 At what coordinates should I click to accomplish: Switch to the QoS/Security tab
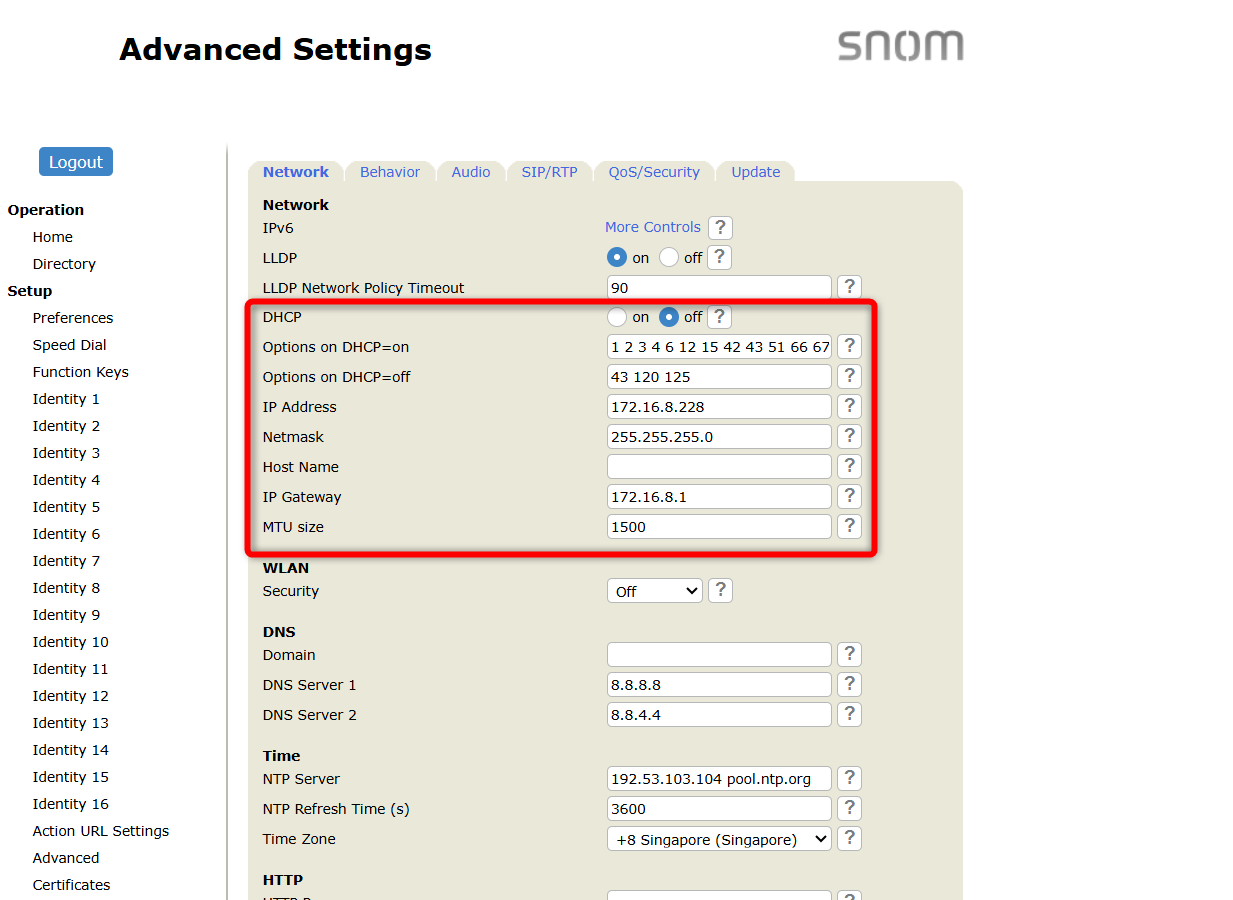pyautogui.click(x=654, y=172)
